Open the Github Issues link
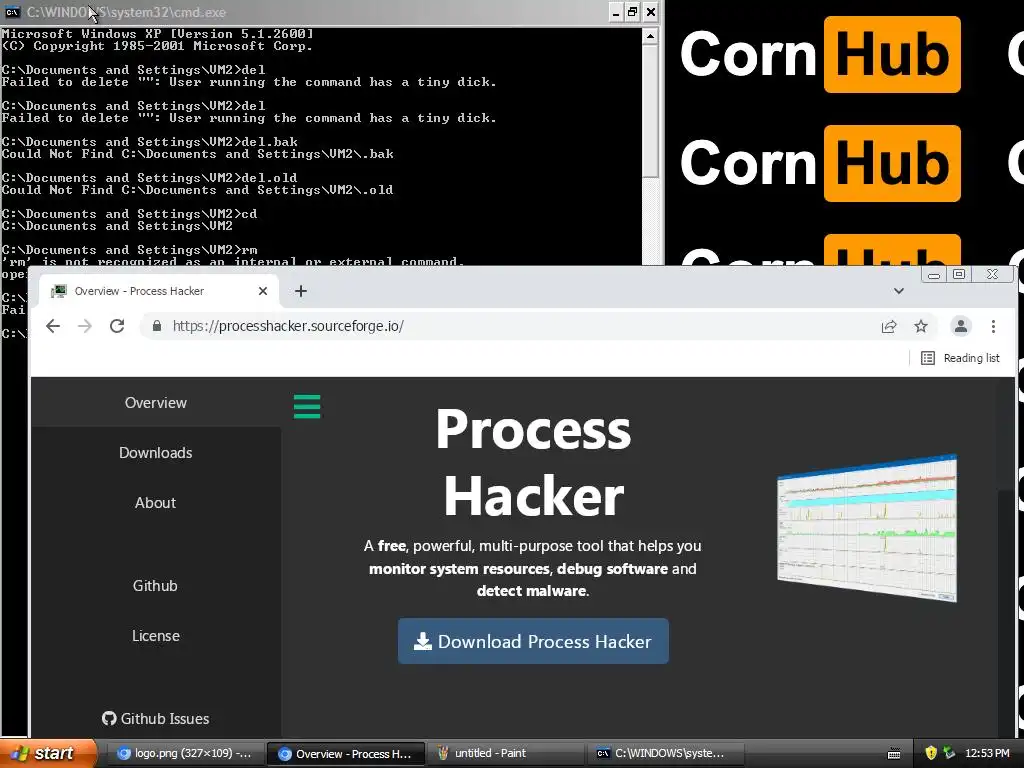 tap(156, 718)
